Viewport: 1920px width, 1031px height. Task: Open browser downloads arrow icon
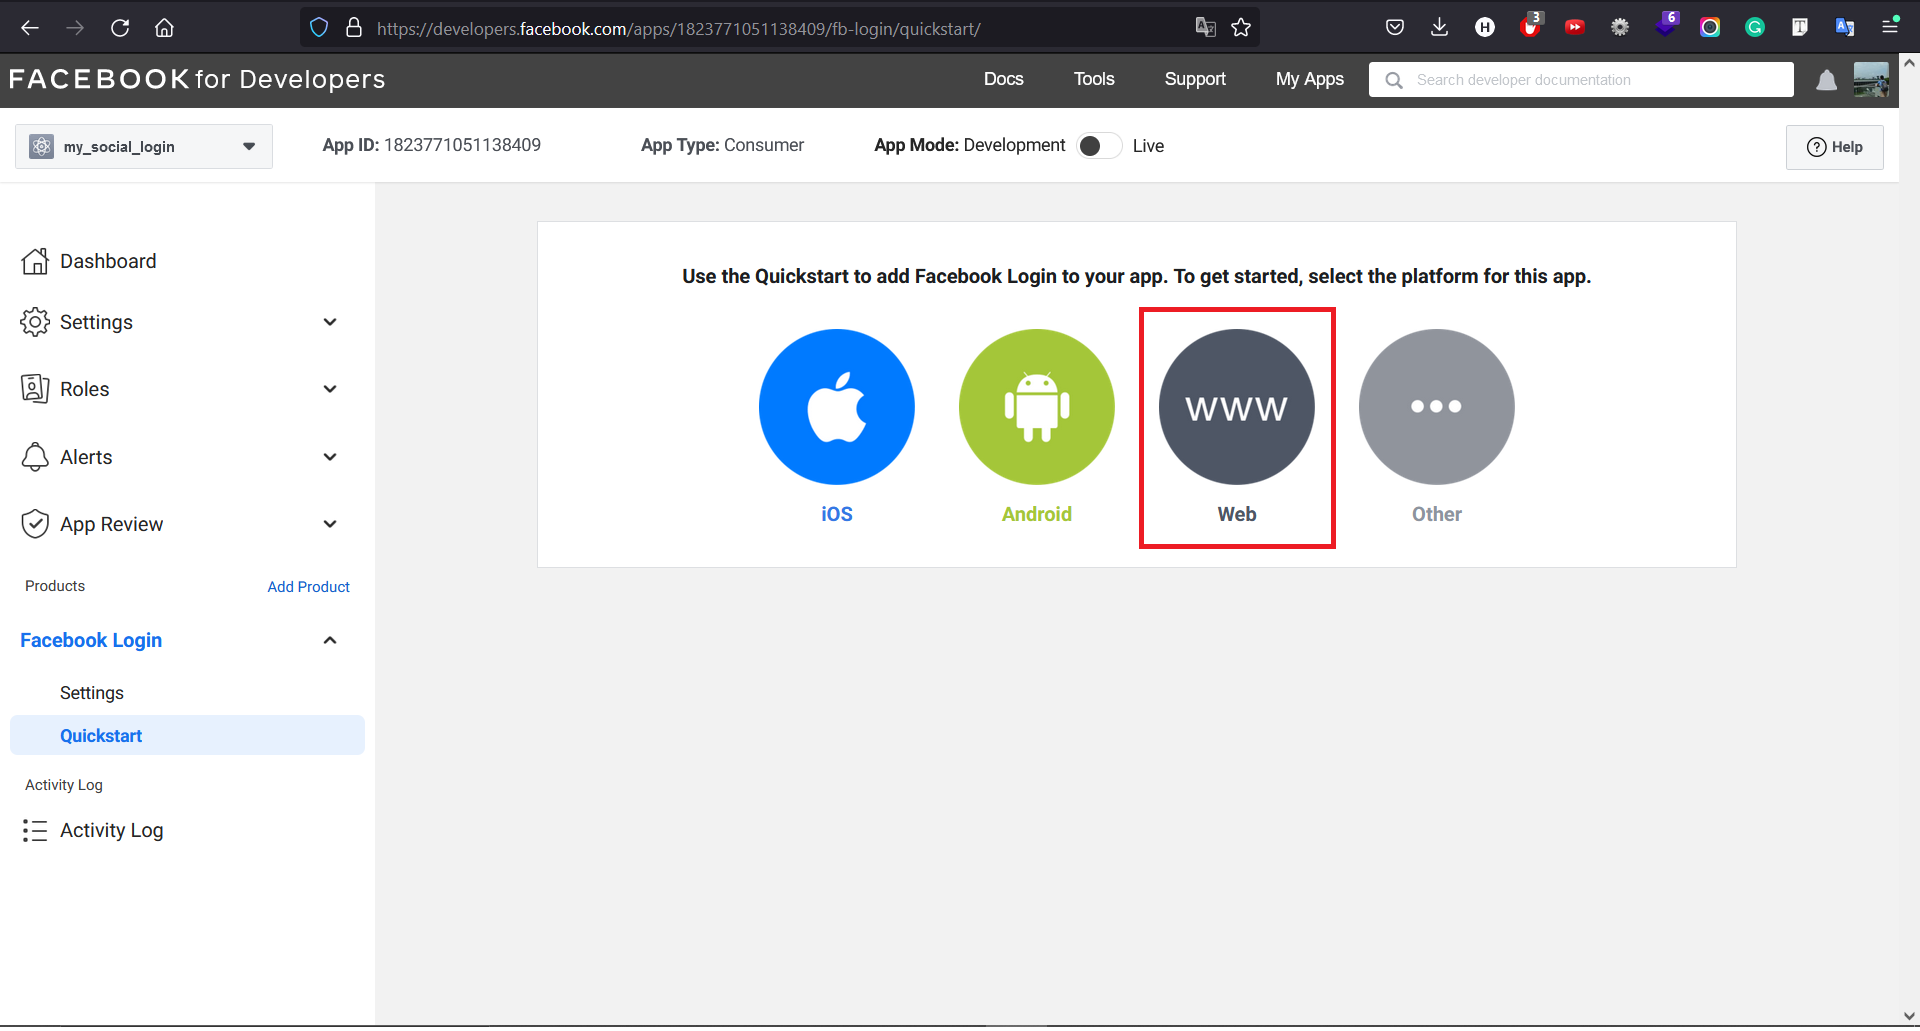pyautogui.click(x=1439, y=28)
